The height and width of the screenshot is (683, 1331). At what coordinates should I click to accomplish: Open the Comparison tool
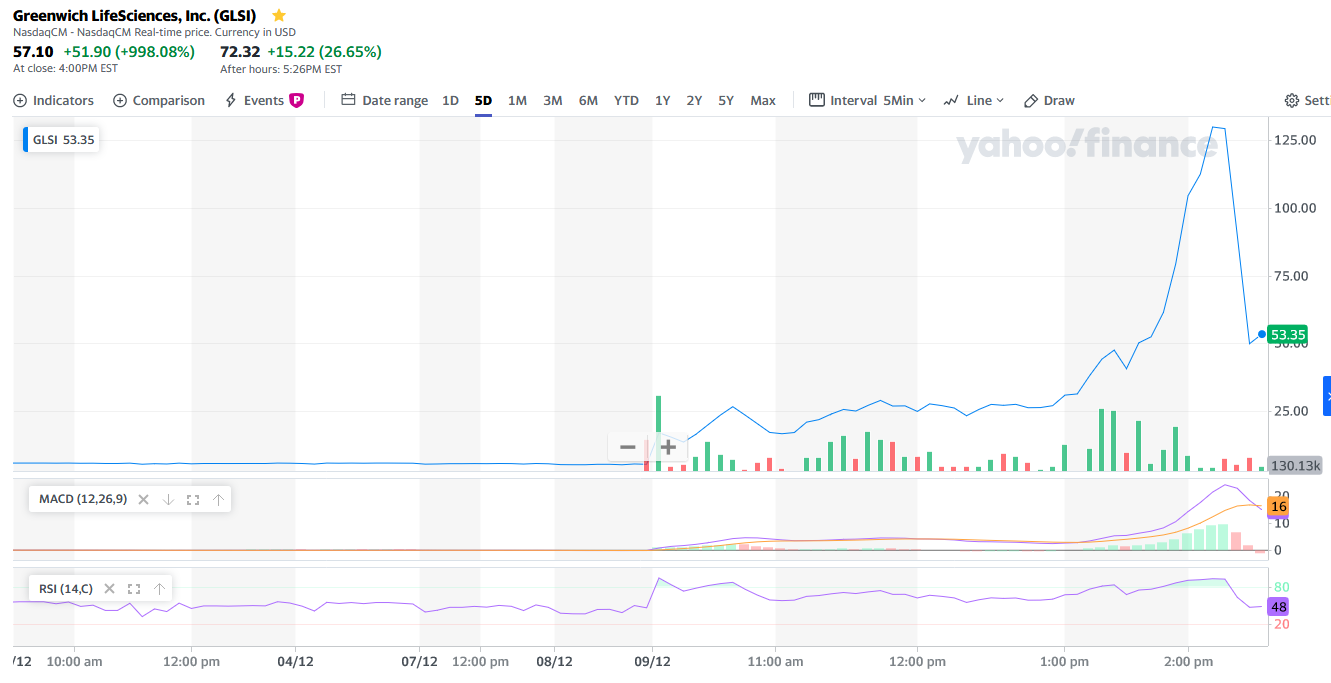click(x=159, y=100)
